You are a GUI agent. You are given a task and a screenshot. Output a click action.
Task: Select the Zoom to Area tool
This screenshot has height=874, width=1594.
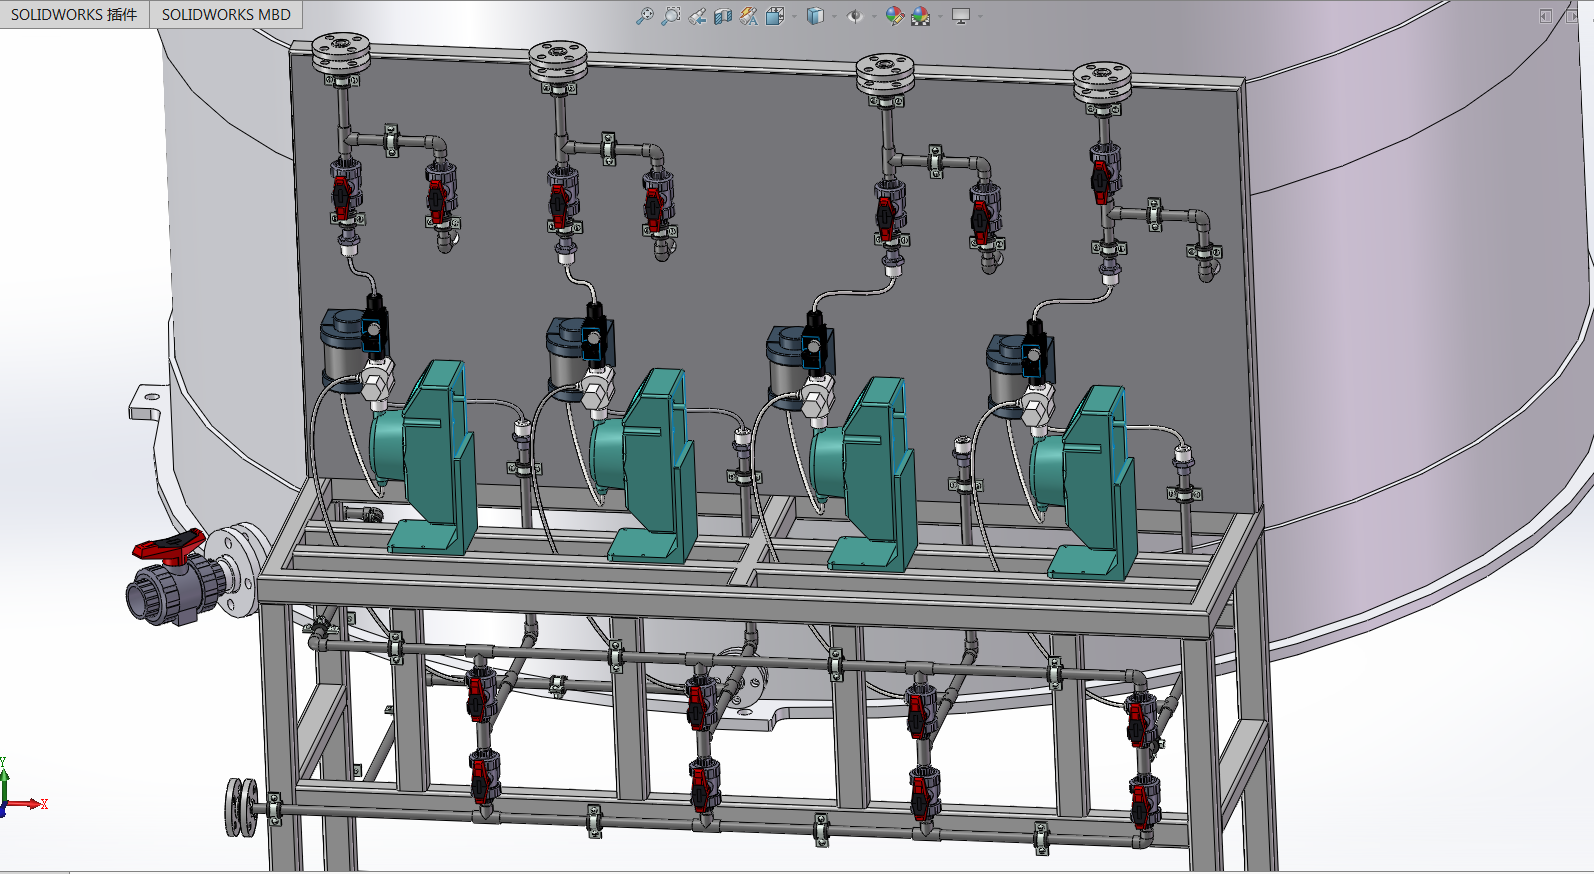tap(671, 16)
